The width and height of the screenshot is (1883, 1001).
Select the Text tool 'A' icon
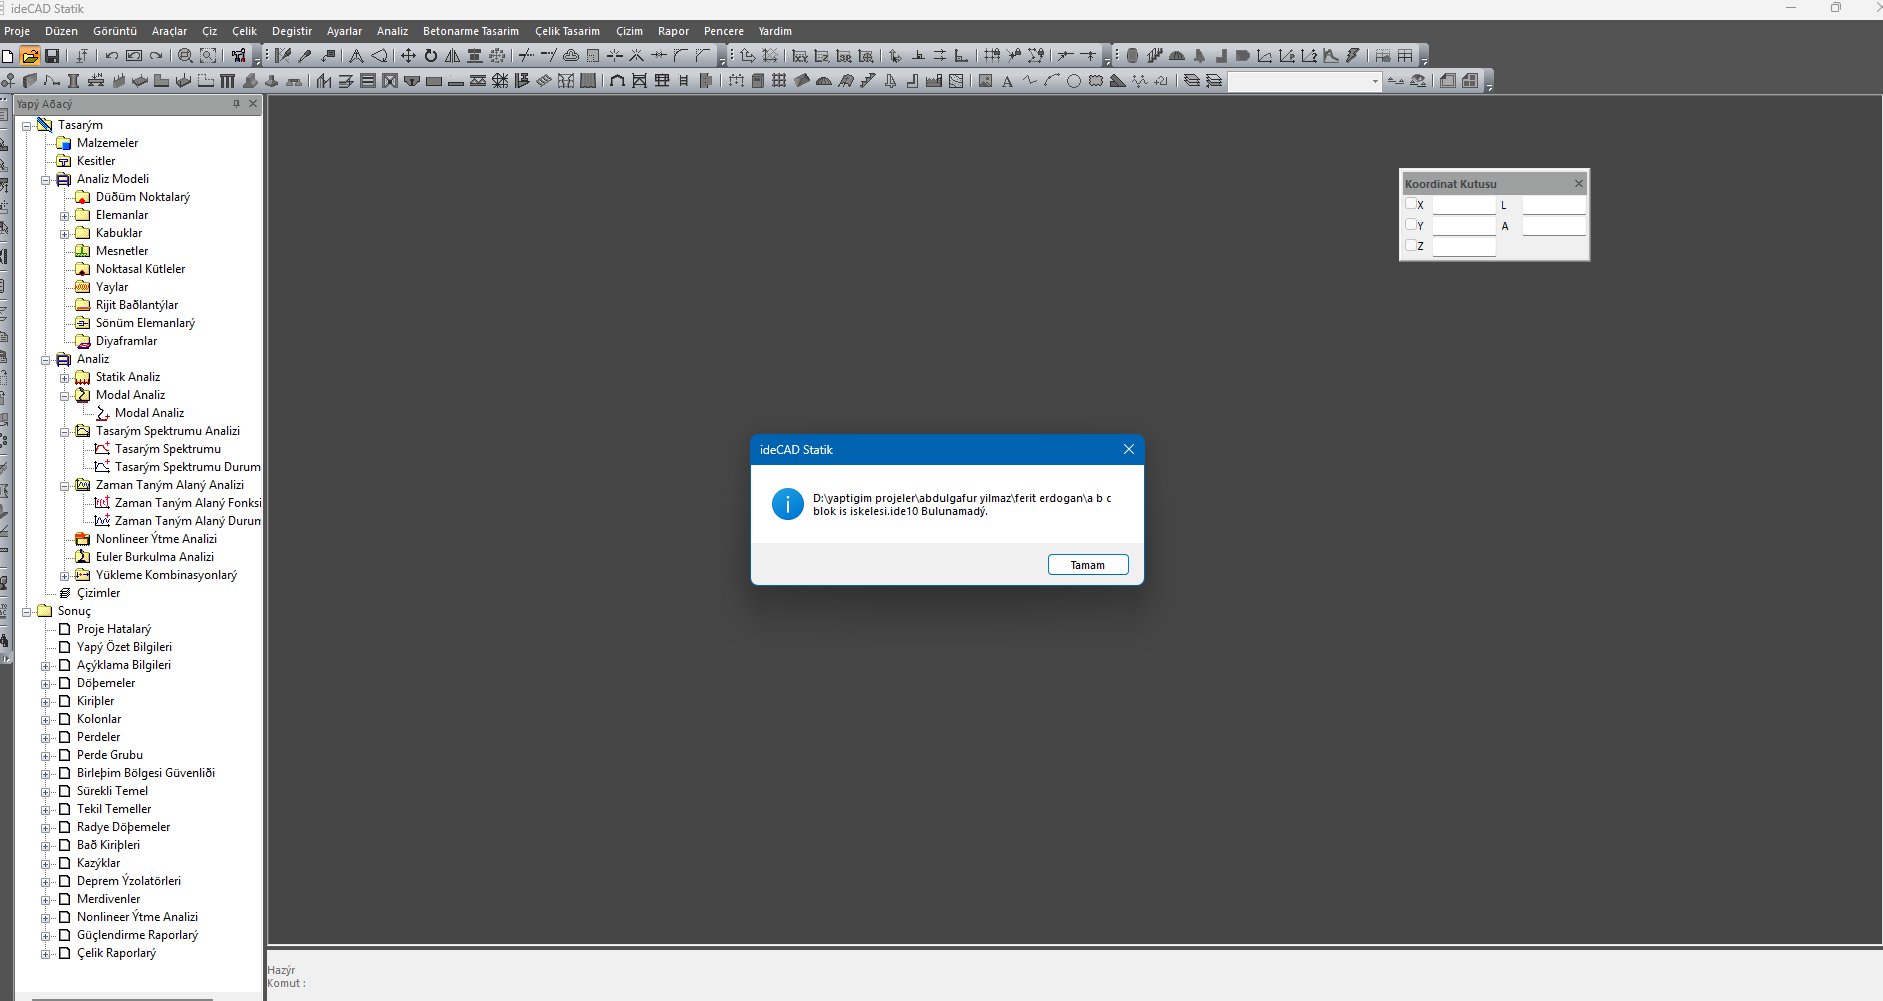pyautogui.click(x=1007, y=81)
